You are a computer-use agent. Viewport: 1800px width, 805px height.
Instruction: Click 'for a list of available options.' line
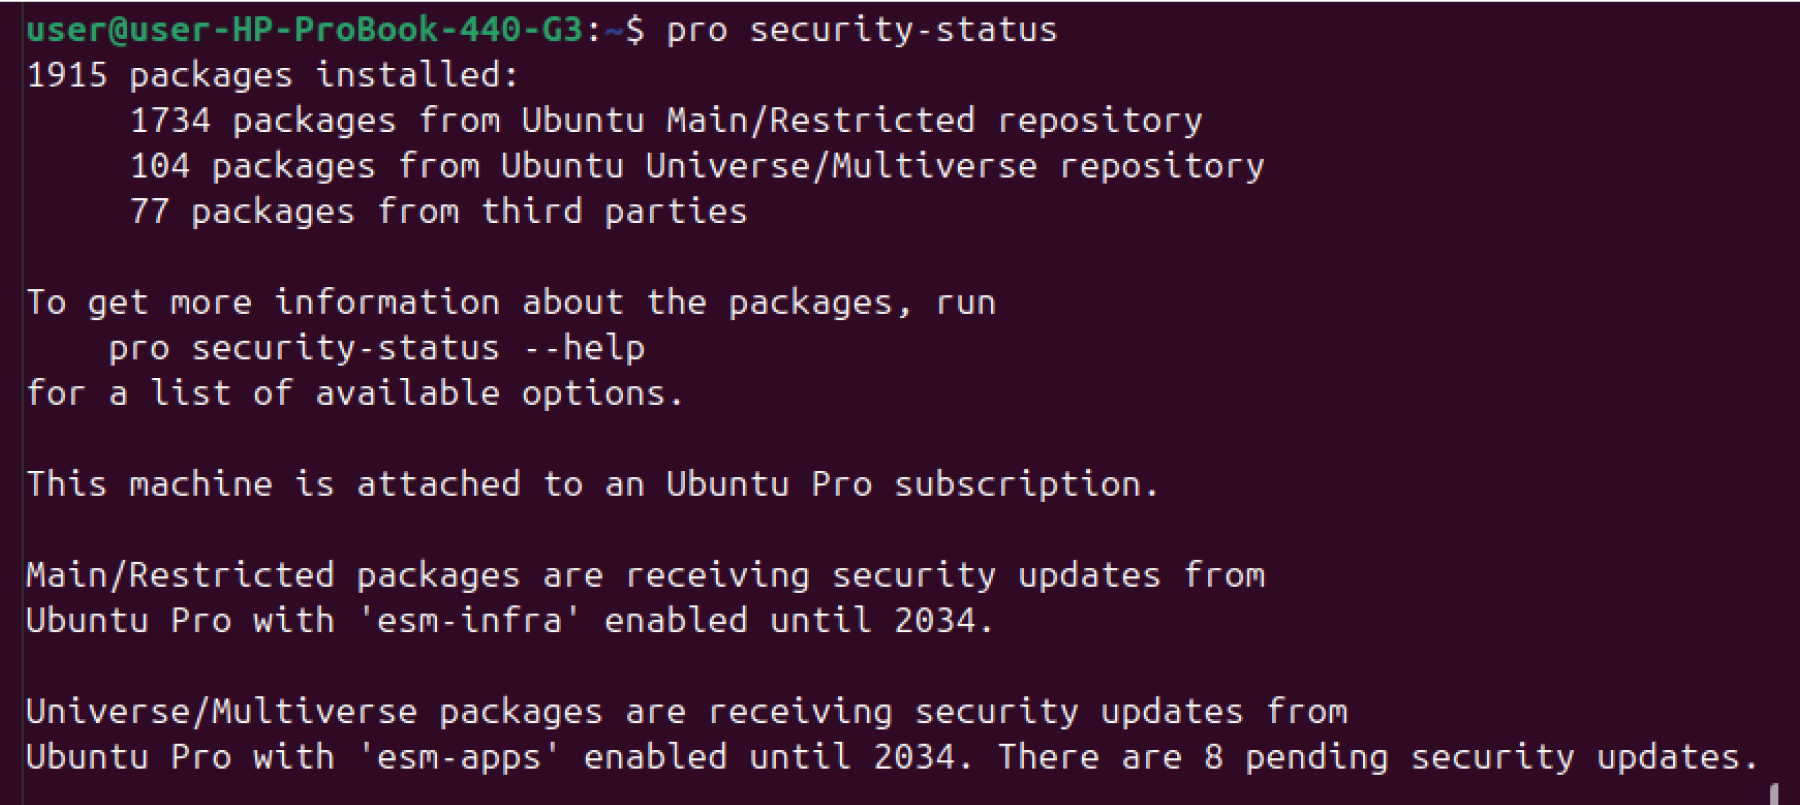point(355,393)
